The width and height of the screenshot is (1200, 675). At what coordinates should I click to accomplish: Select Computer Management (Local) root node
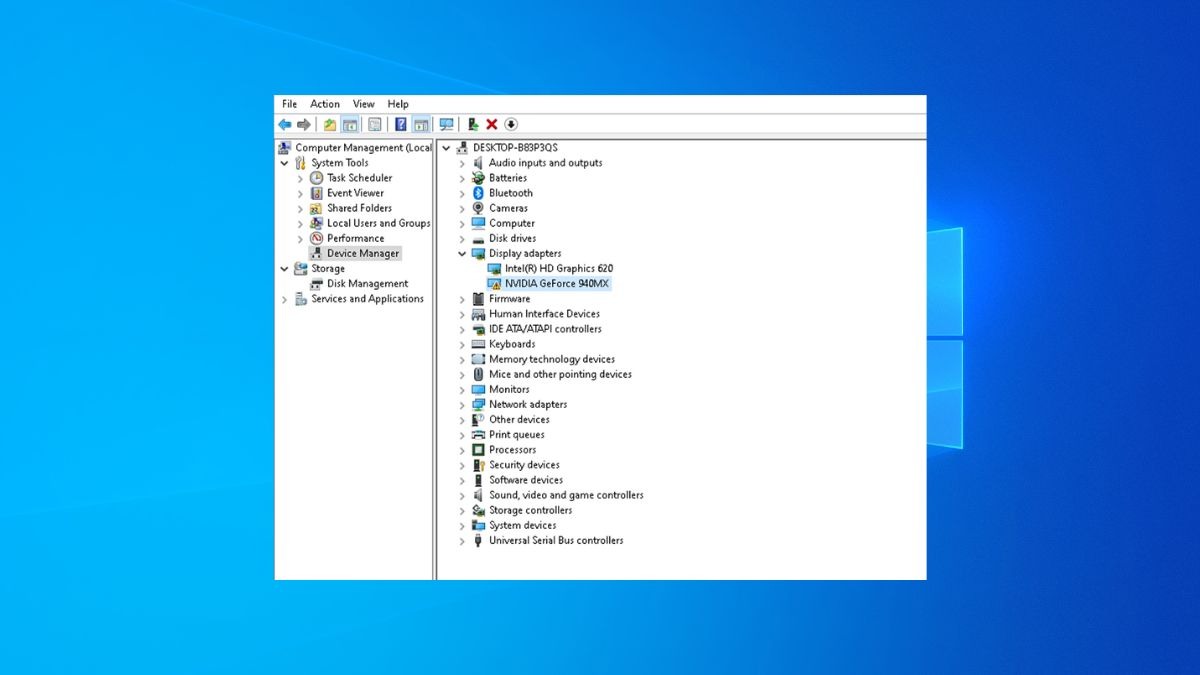[x=364, y=148]
